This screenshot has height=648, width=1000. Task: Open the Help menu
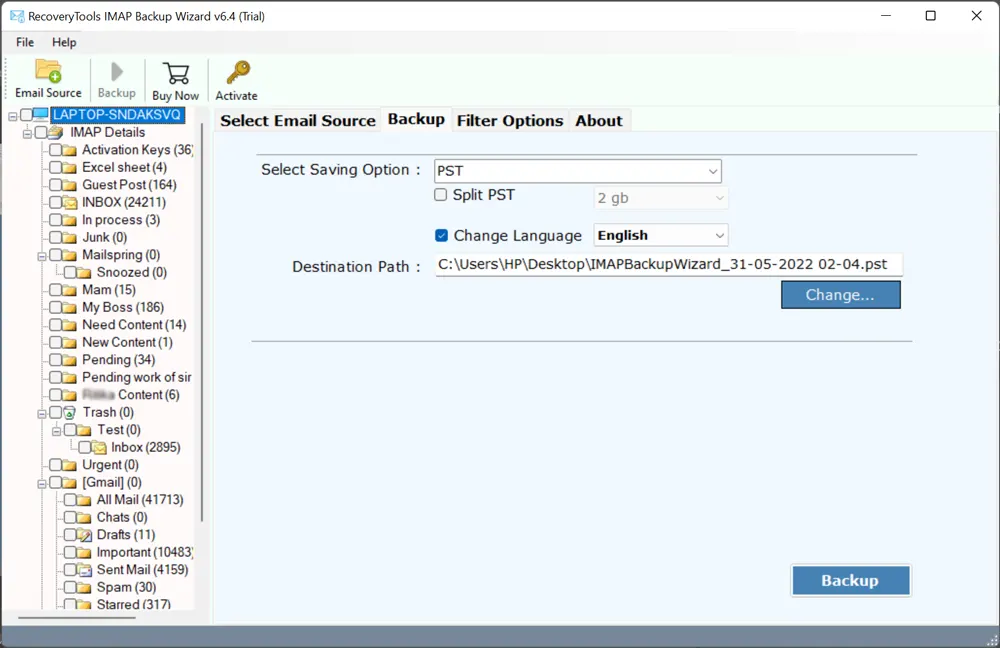click(64, 42)
